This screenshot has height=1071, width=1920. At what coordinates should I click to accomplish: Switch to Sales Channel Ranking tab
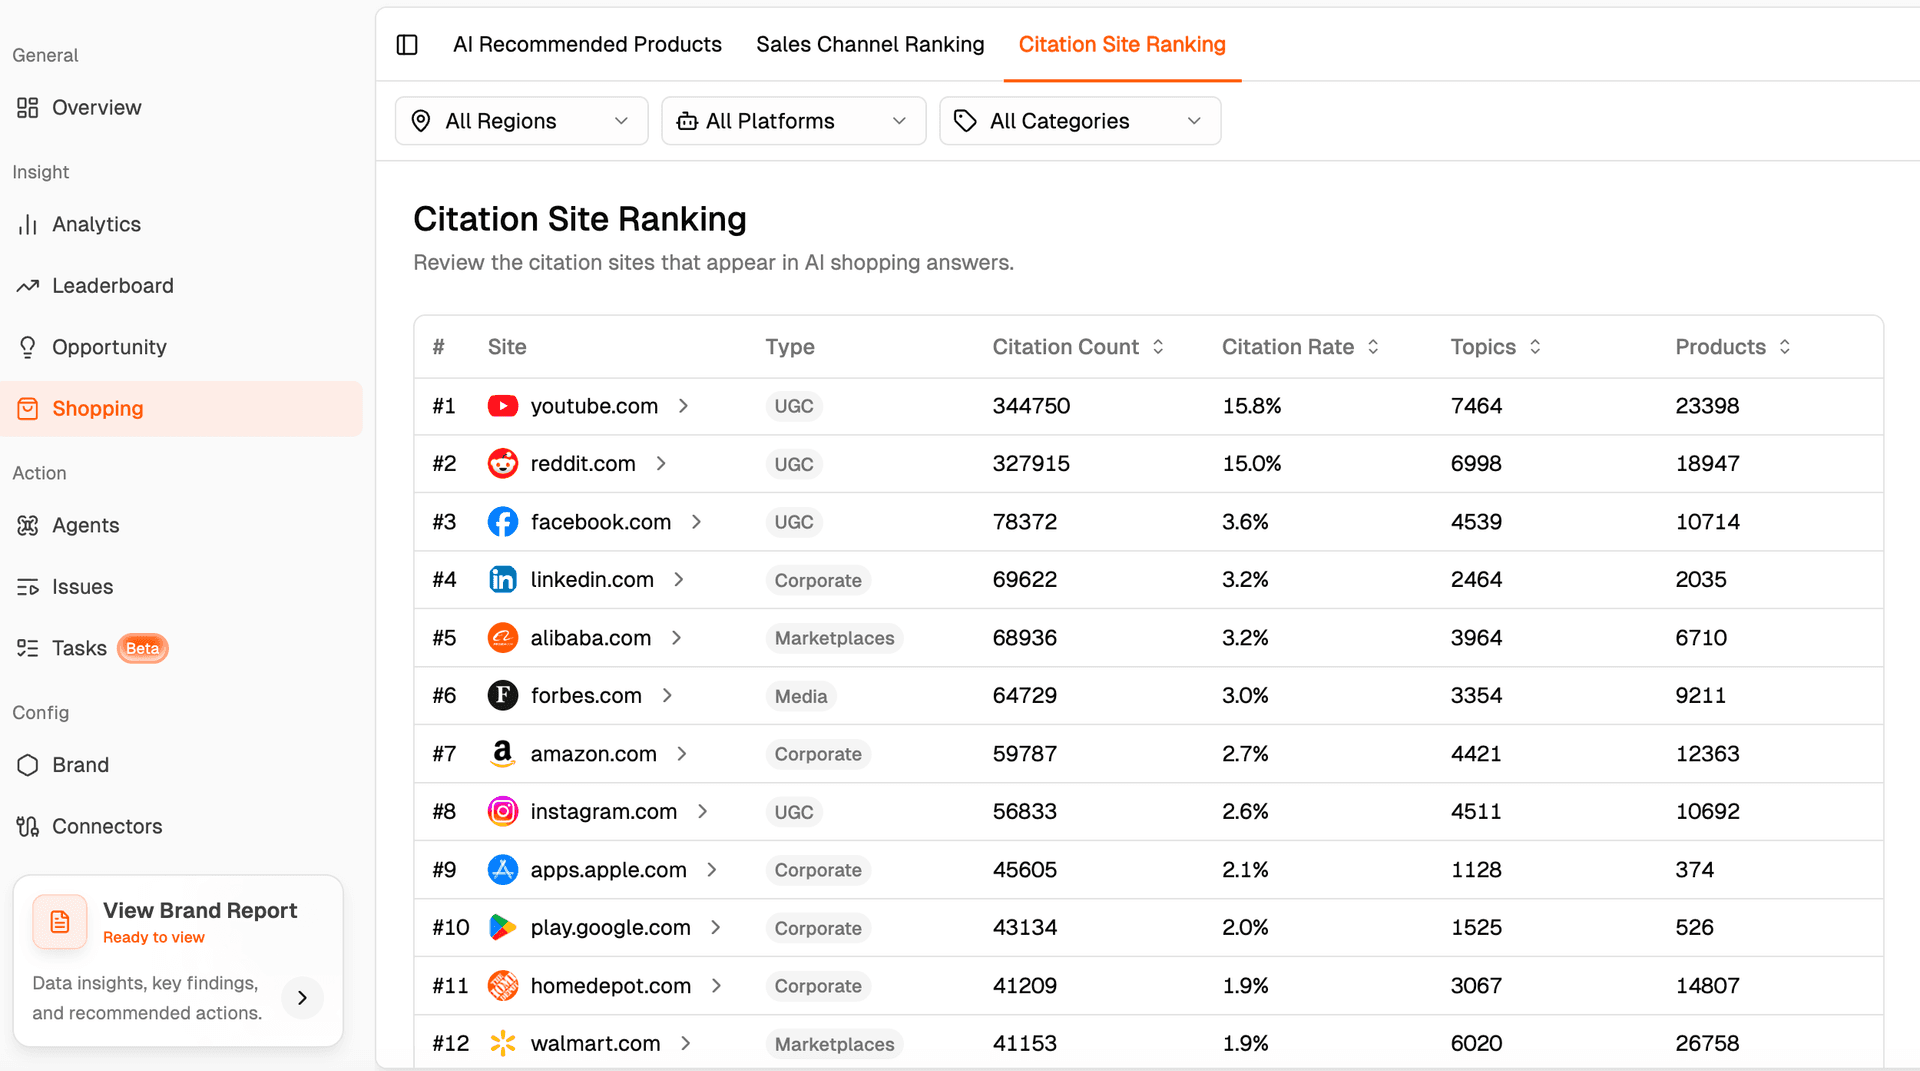870,44
